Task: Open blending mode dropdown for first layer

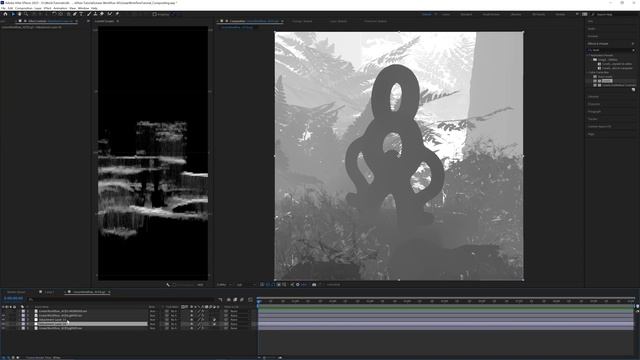Action: point(153,311)
